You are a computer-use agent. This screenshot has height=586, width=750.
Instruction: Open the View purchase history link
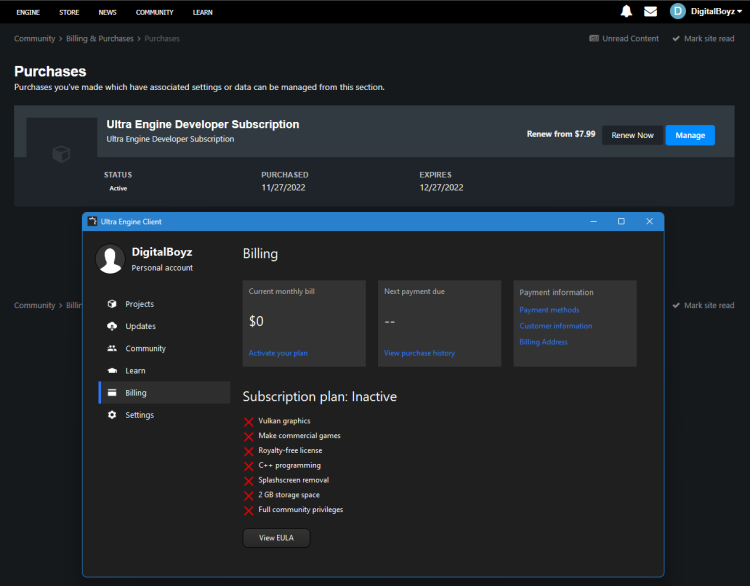(x=419, y=353)
